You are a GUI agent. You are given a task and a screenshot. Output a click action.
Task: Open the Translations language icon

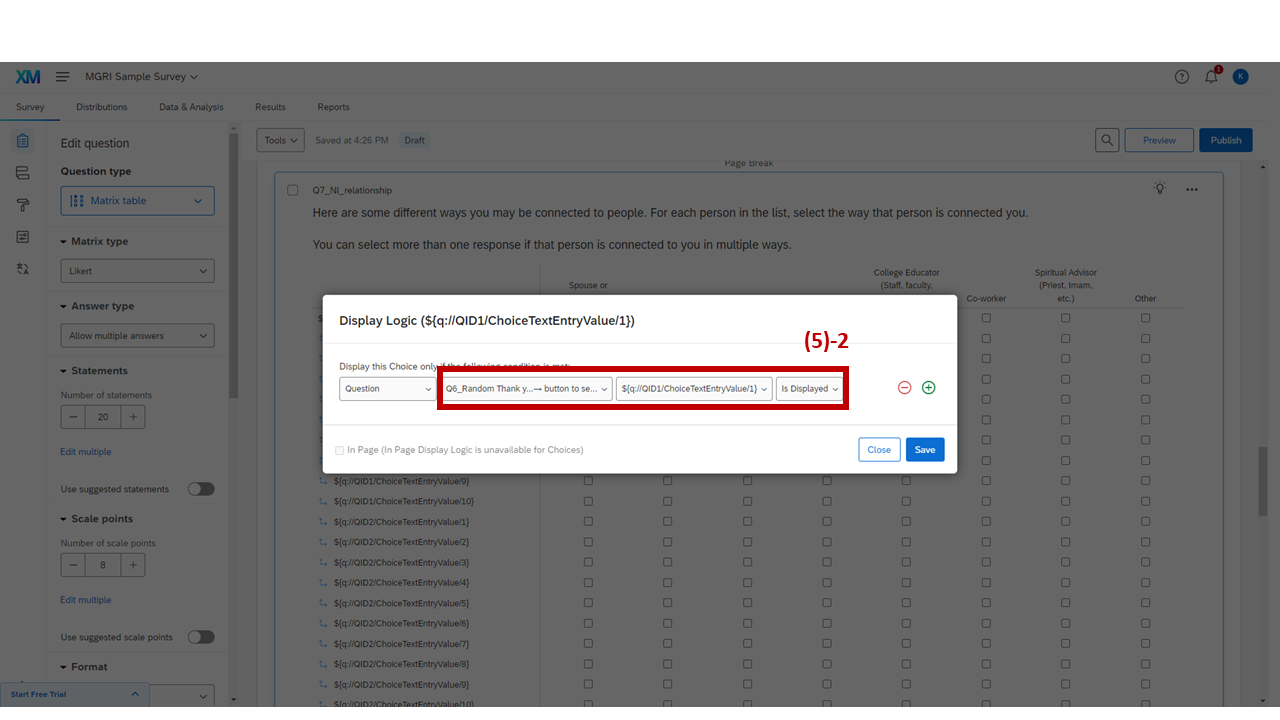pos(23,268)
